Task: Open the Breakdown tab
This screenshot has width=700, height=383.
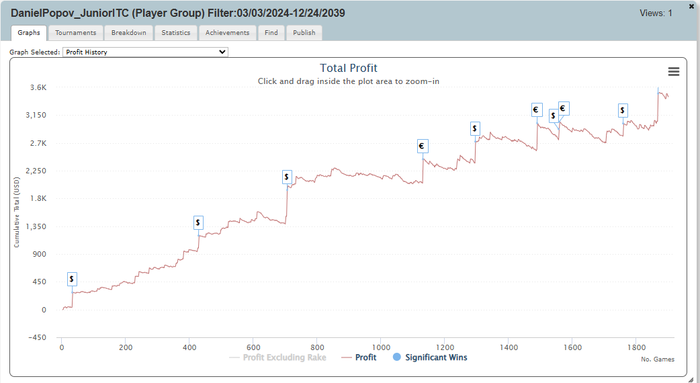Action: (129, 33)
